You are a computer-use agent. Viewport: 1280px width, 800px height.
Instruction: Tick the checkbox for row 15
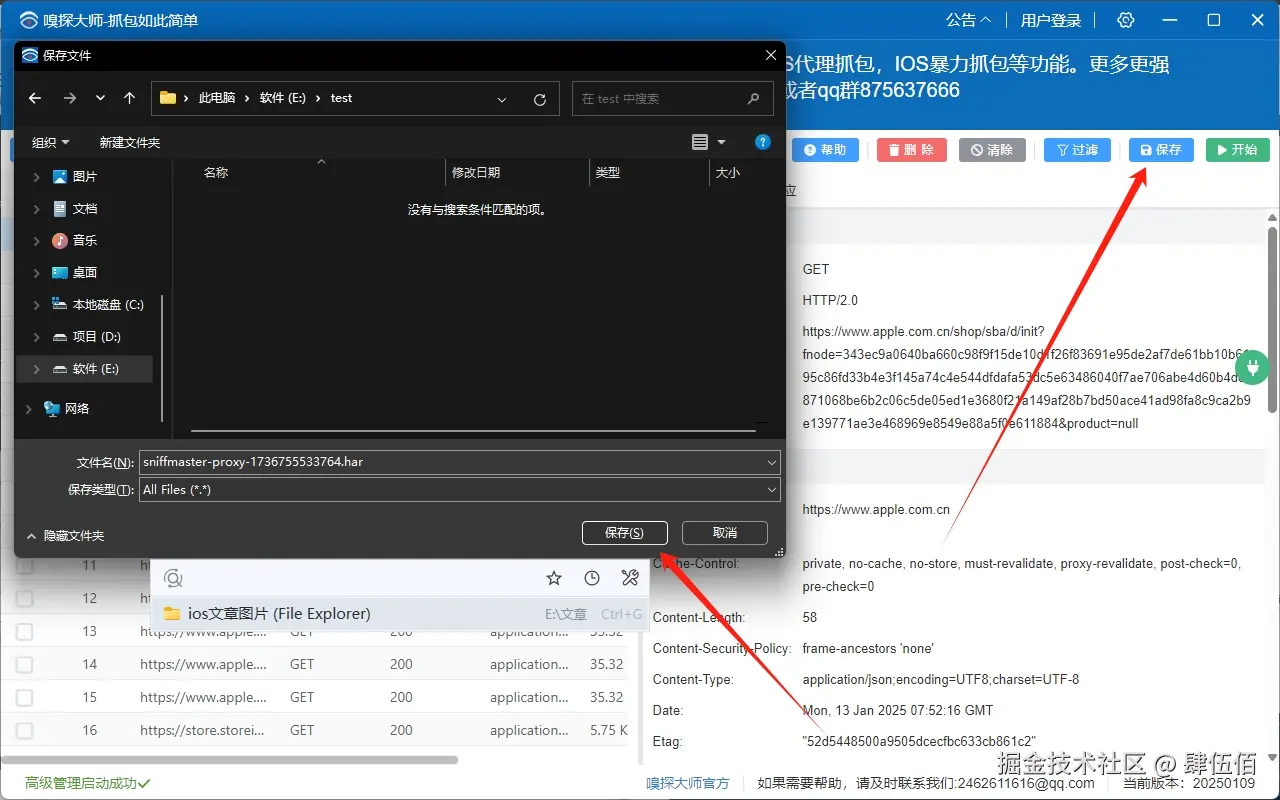24,698
